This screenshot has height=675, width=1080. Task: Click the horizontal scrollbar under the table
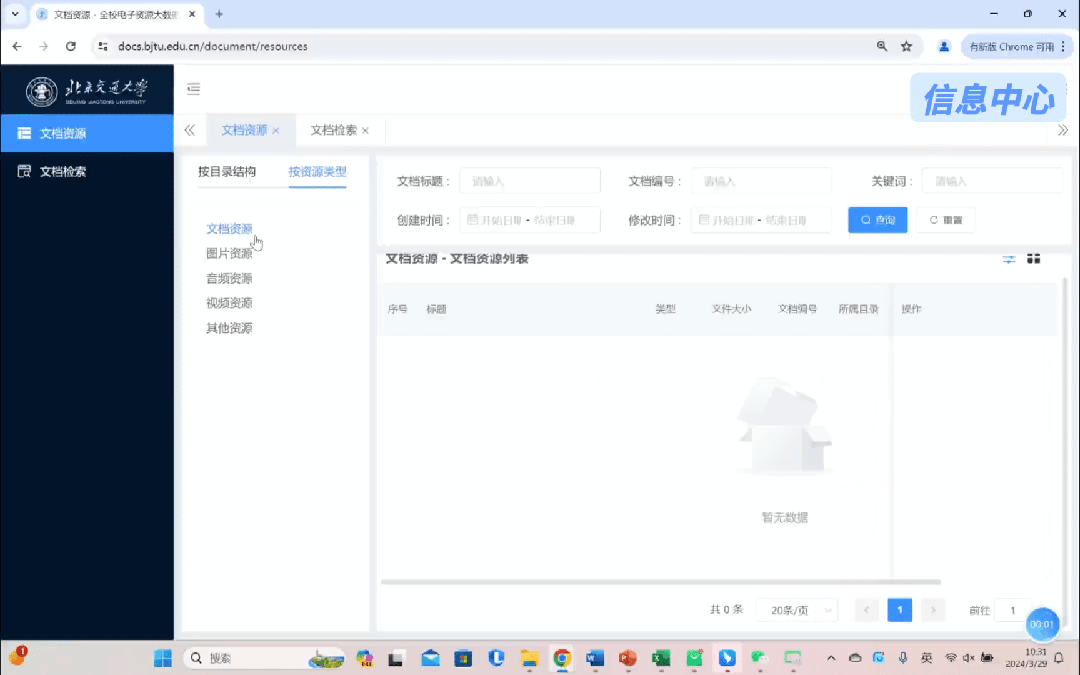[x=660, y=582]
